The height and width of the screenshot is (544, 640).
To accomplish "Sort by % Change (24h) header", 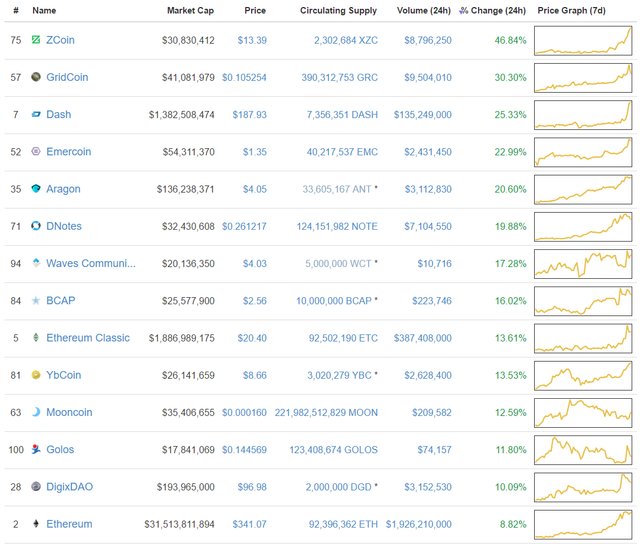I will (x=492, y=11).
